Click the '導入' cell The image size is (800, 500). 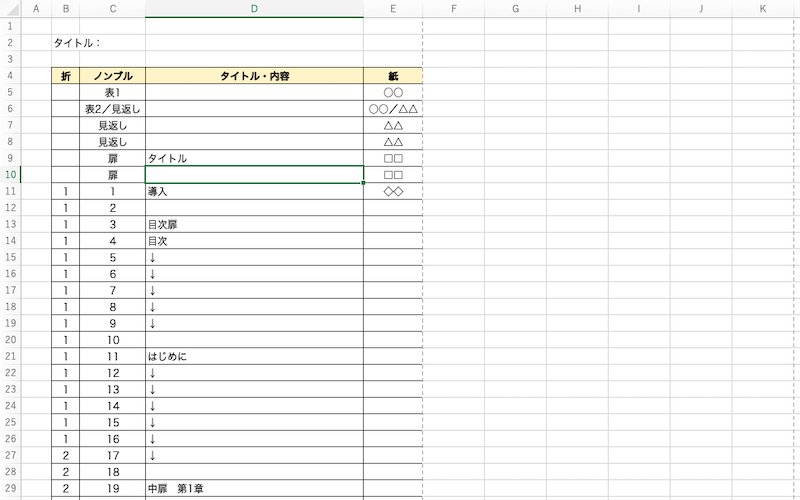[254, 191]
